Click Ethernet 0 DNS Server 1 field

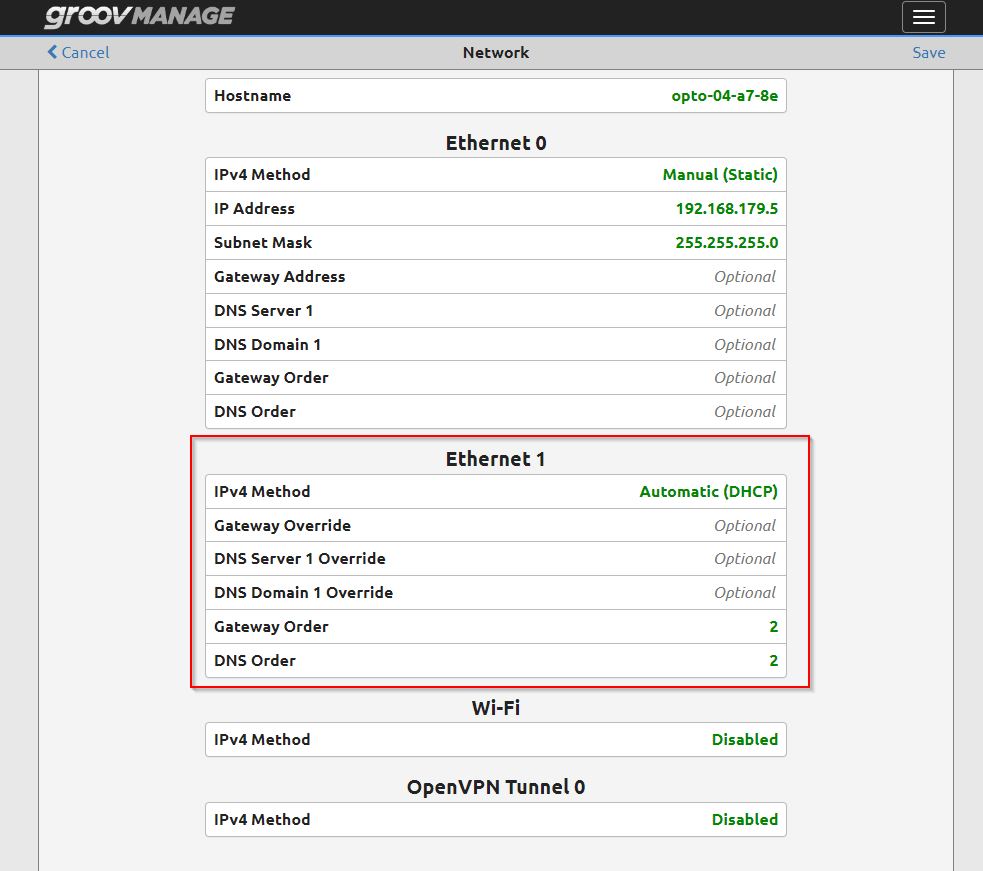coord(495,310)
